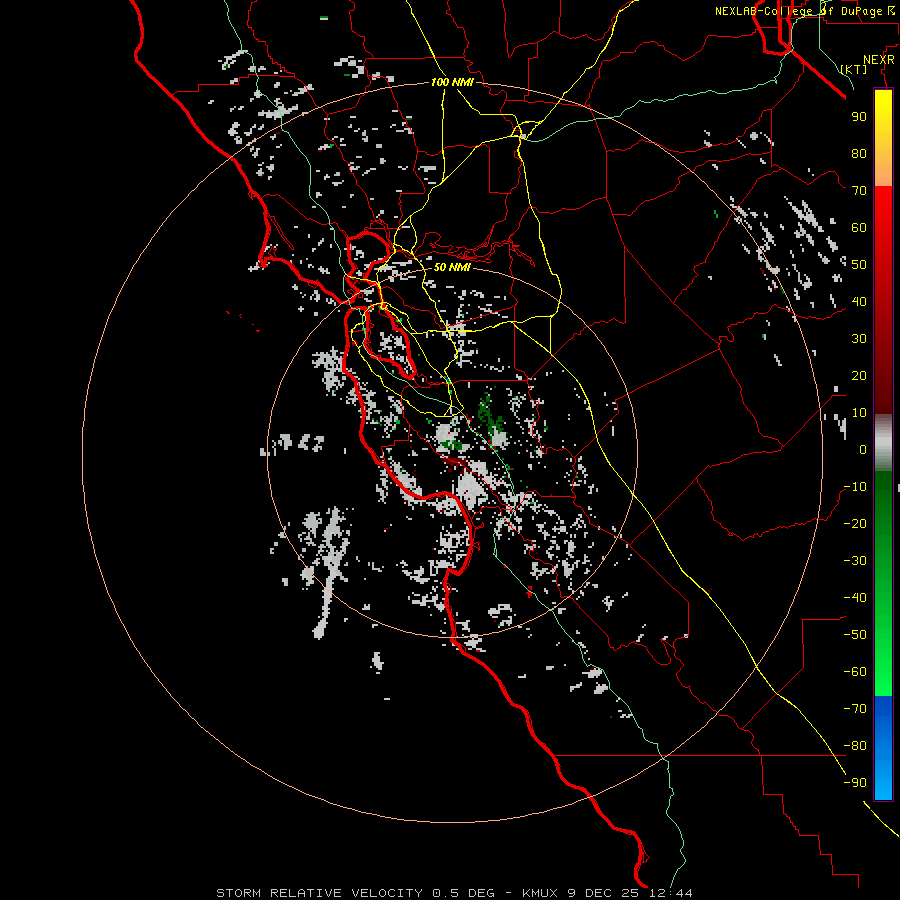The height and width of the screenshot is (900, 900).
Task: Click the 70 value on the velocity scale
Action: click(859, 191)
